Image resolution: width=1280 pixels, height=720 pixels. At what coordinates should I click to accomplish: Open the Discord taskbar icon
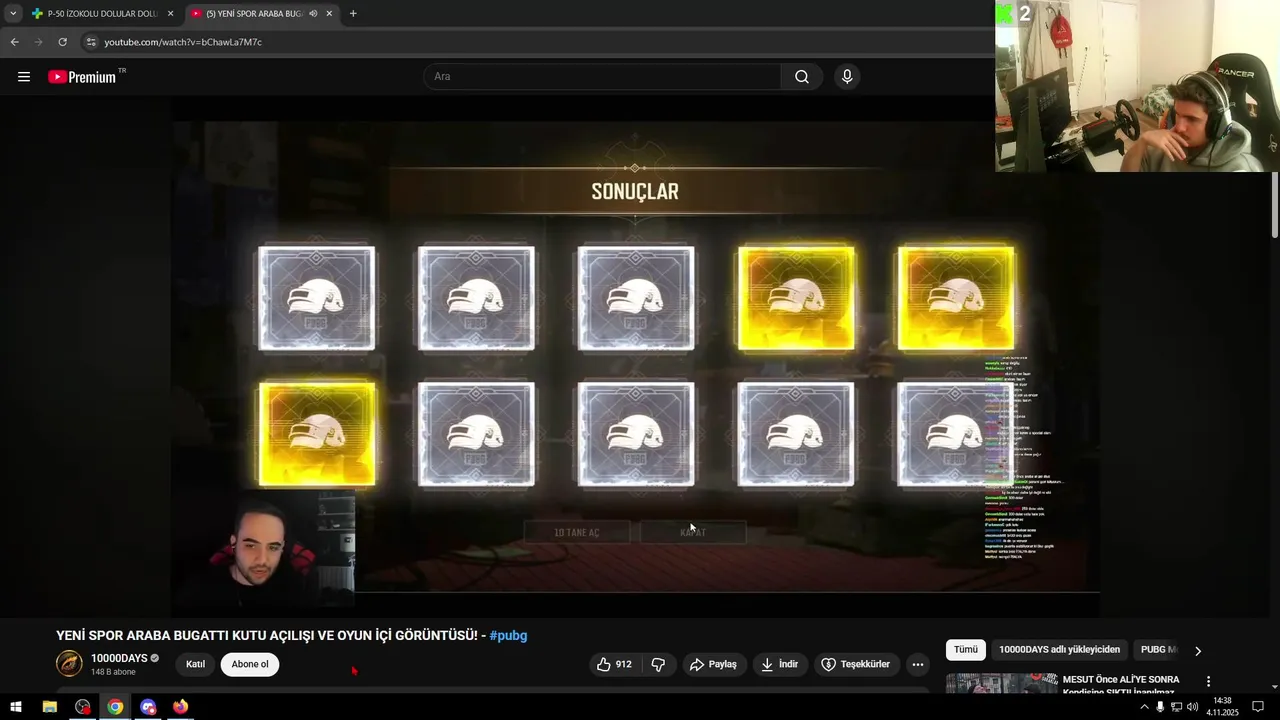(x=148, y=707)
